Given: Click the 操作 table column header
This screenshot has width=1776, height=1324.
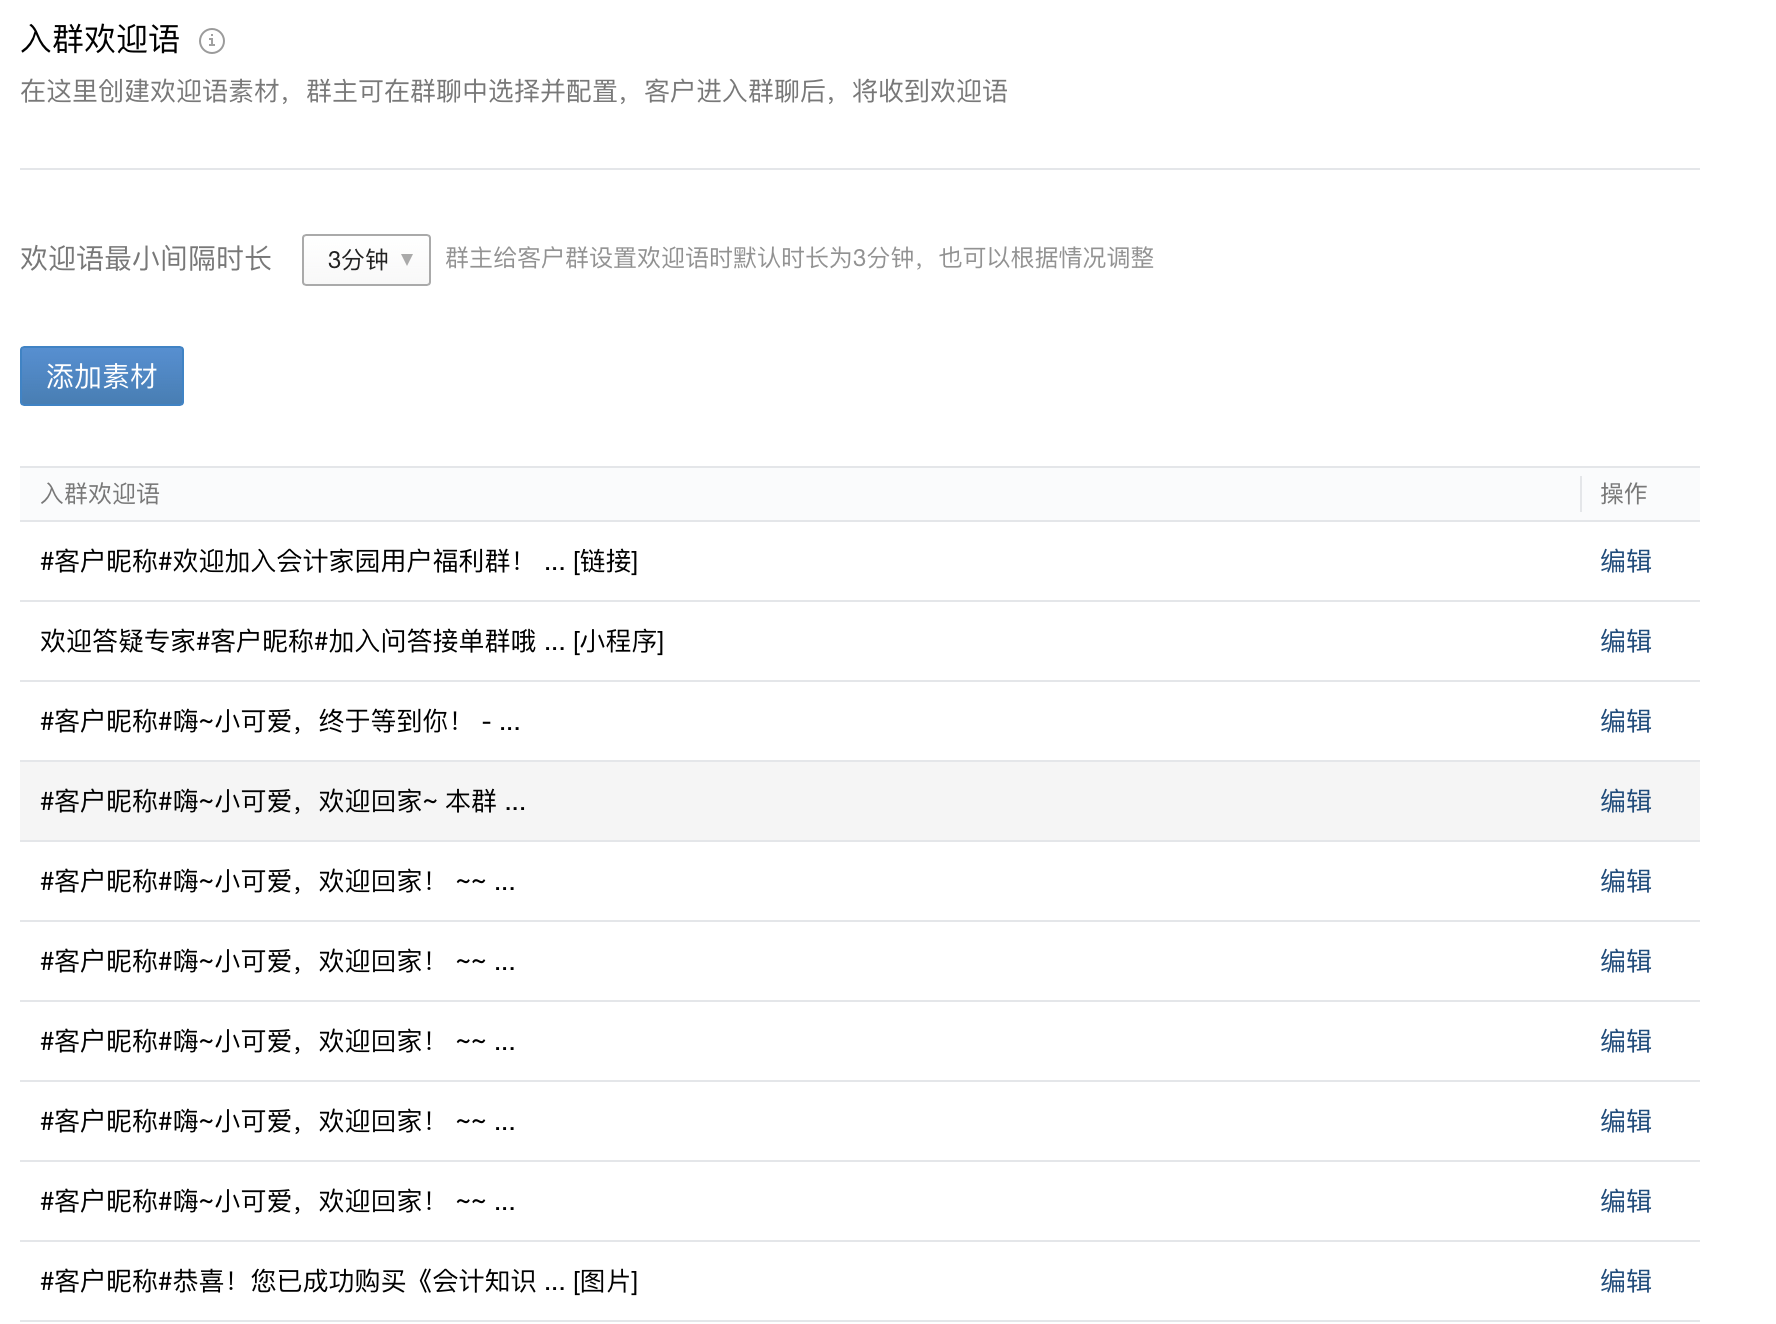Looking at the screenshot, I should (1623, 494).
